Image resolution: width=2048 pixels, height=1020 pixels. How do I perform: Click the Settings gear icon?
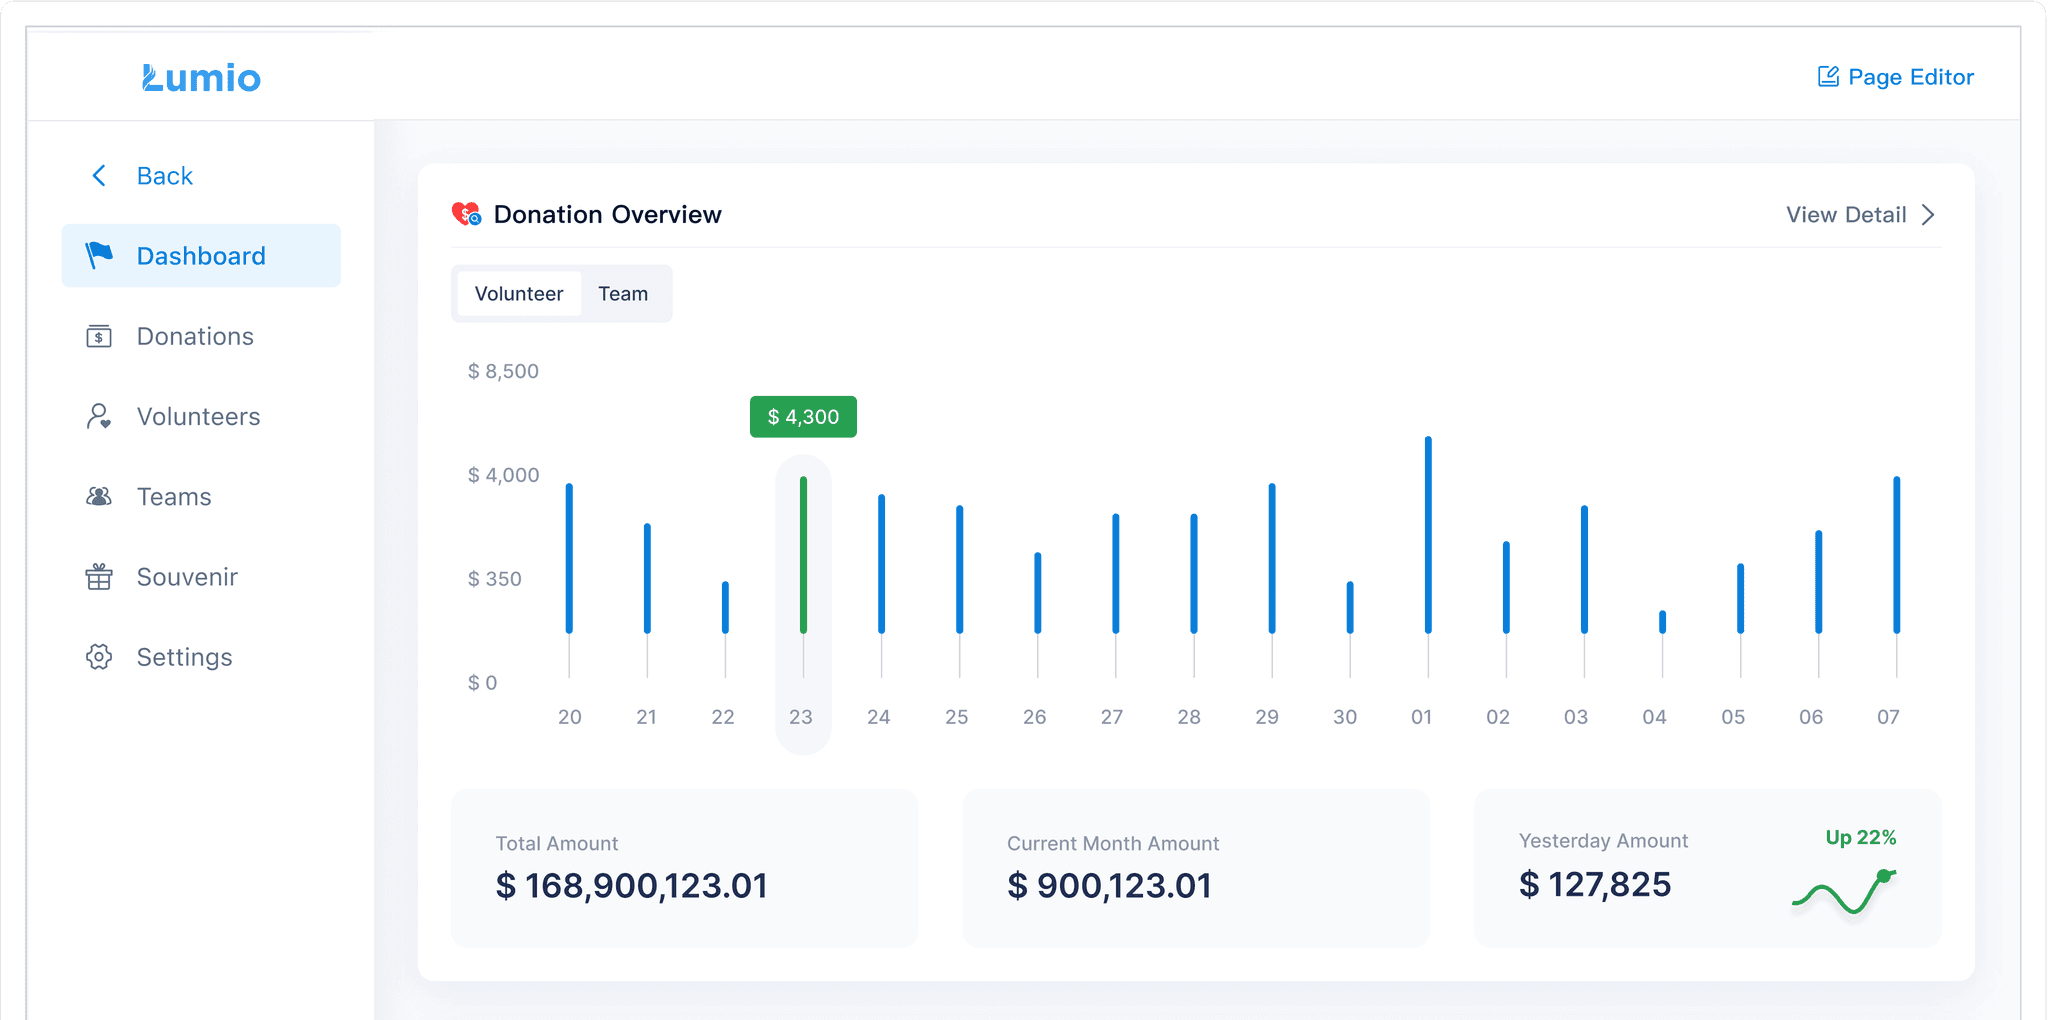point(99,657)
